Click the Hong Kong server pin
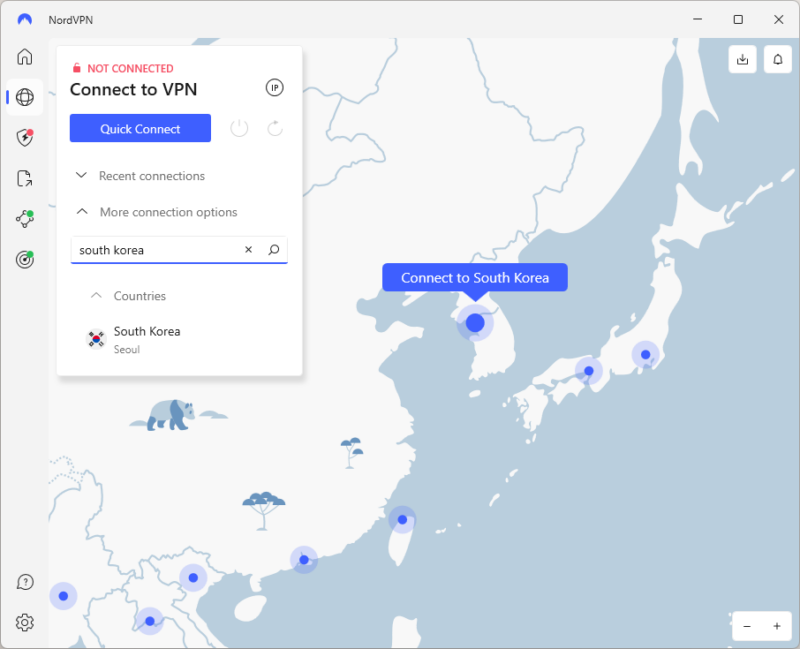 coord(304,560)
